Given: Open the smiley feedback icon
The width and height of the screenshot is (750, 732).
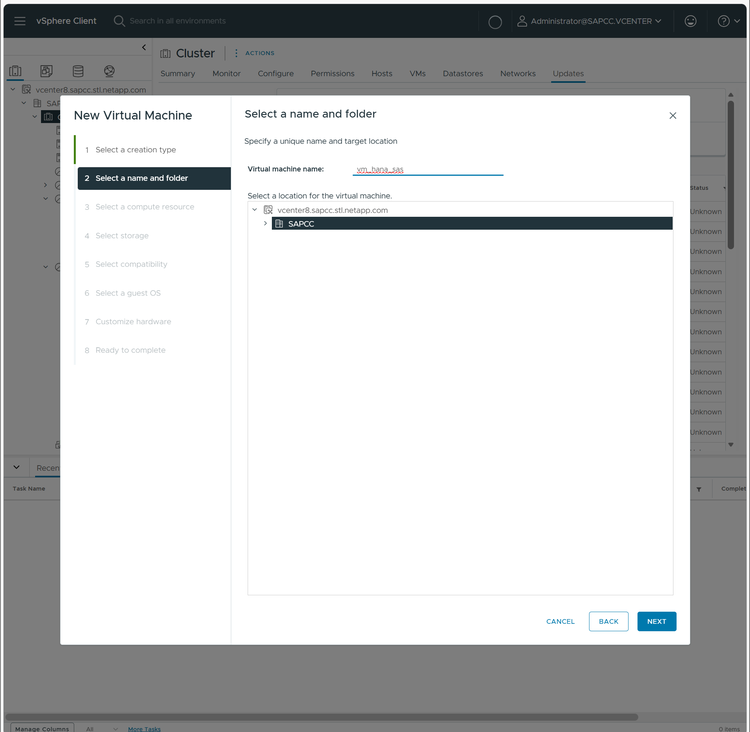Looking at the screenshot, I should [690, 21].
